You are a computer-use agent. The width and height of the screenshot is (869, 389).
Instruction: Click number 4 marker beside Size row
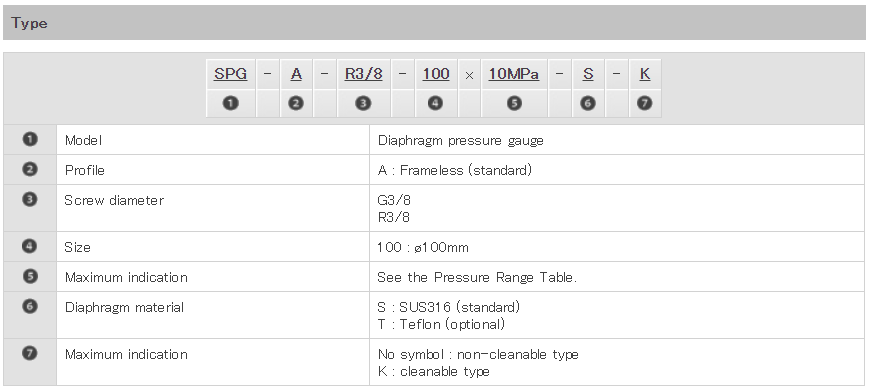click(30, 246)
